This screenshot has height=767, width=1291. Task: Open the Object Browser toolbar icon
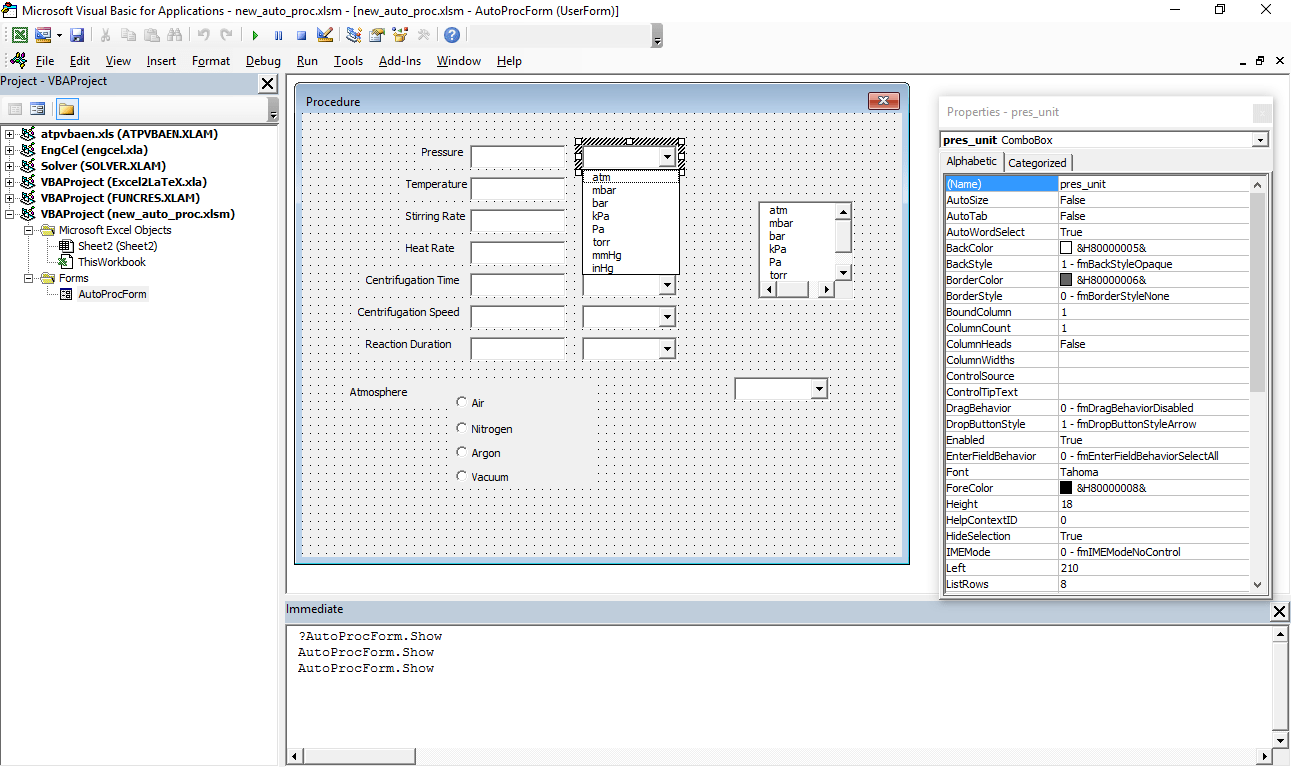400,35
